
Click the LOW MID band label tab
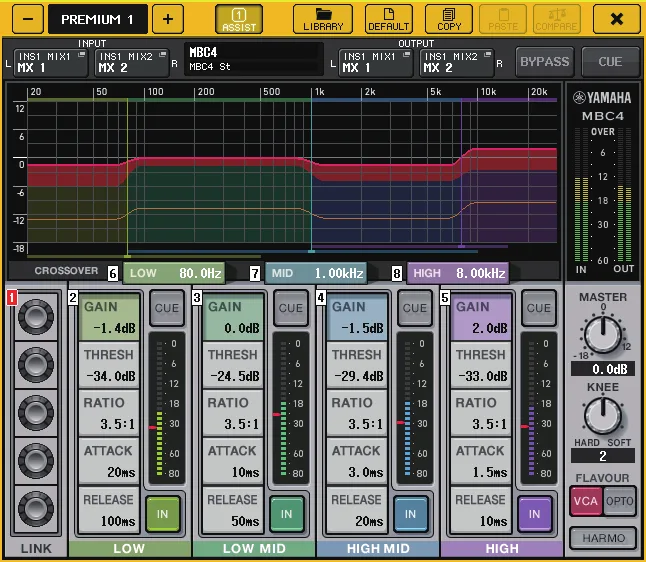(x=254, y=548)
